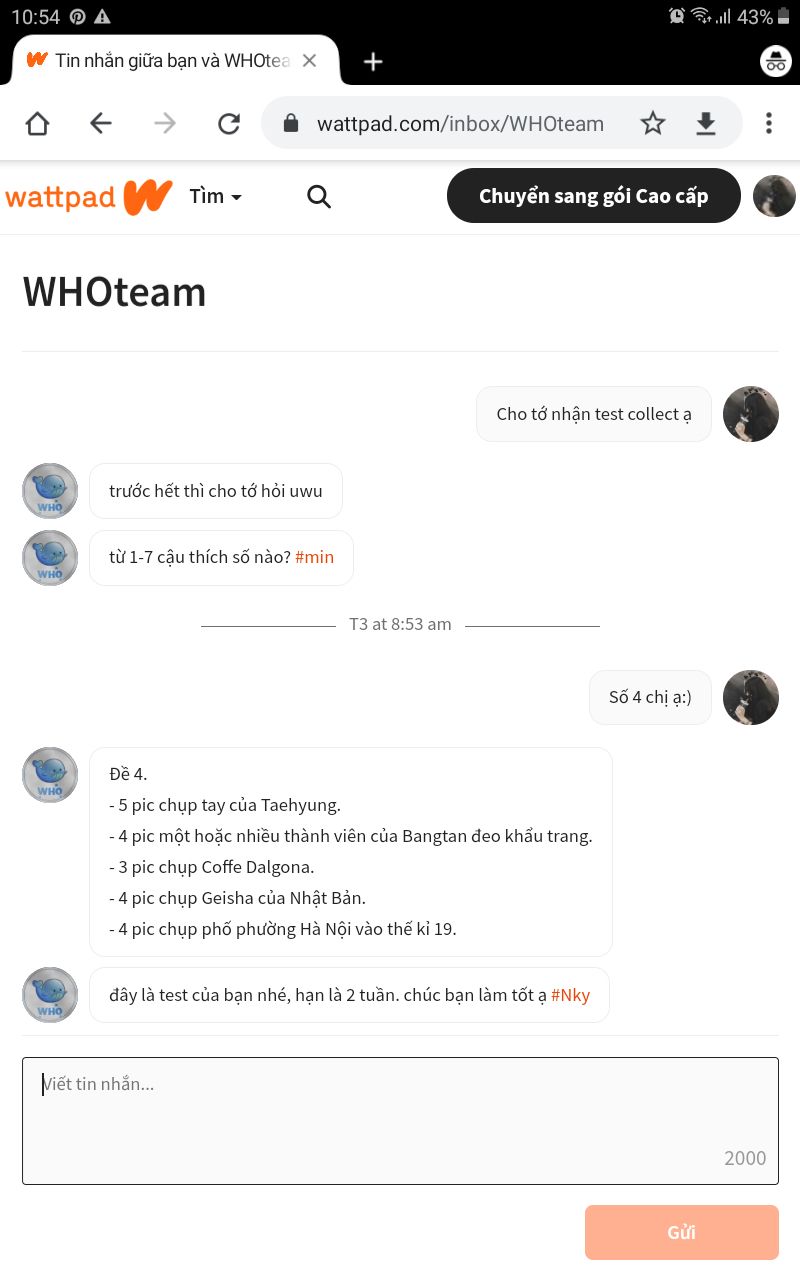Focus the Viết tin nhắn message box
The height and width of the screenshot is (1280, 800).
[400, 1121]
